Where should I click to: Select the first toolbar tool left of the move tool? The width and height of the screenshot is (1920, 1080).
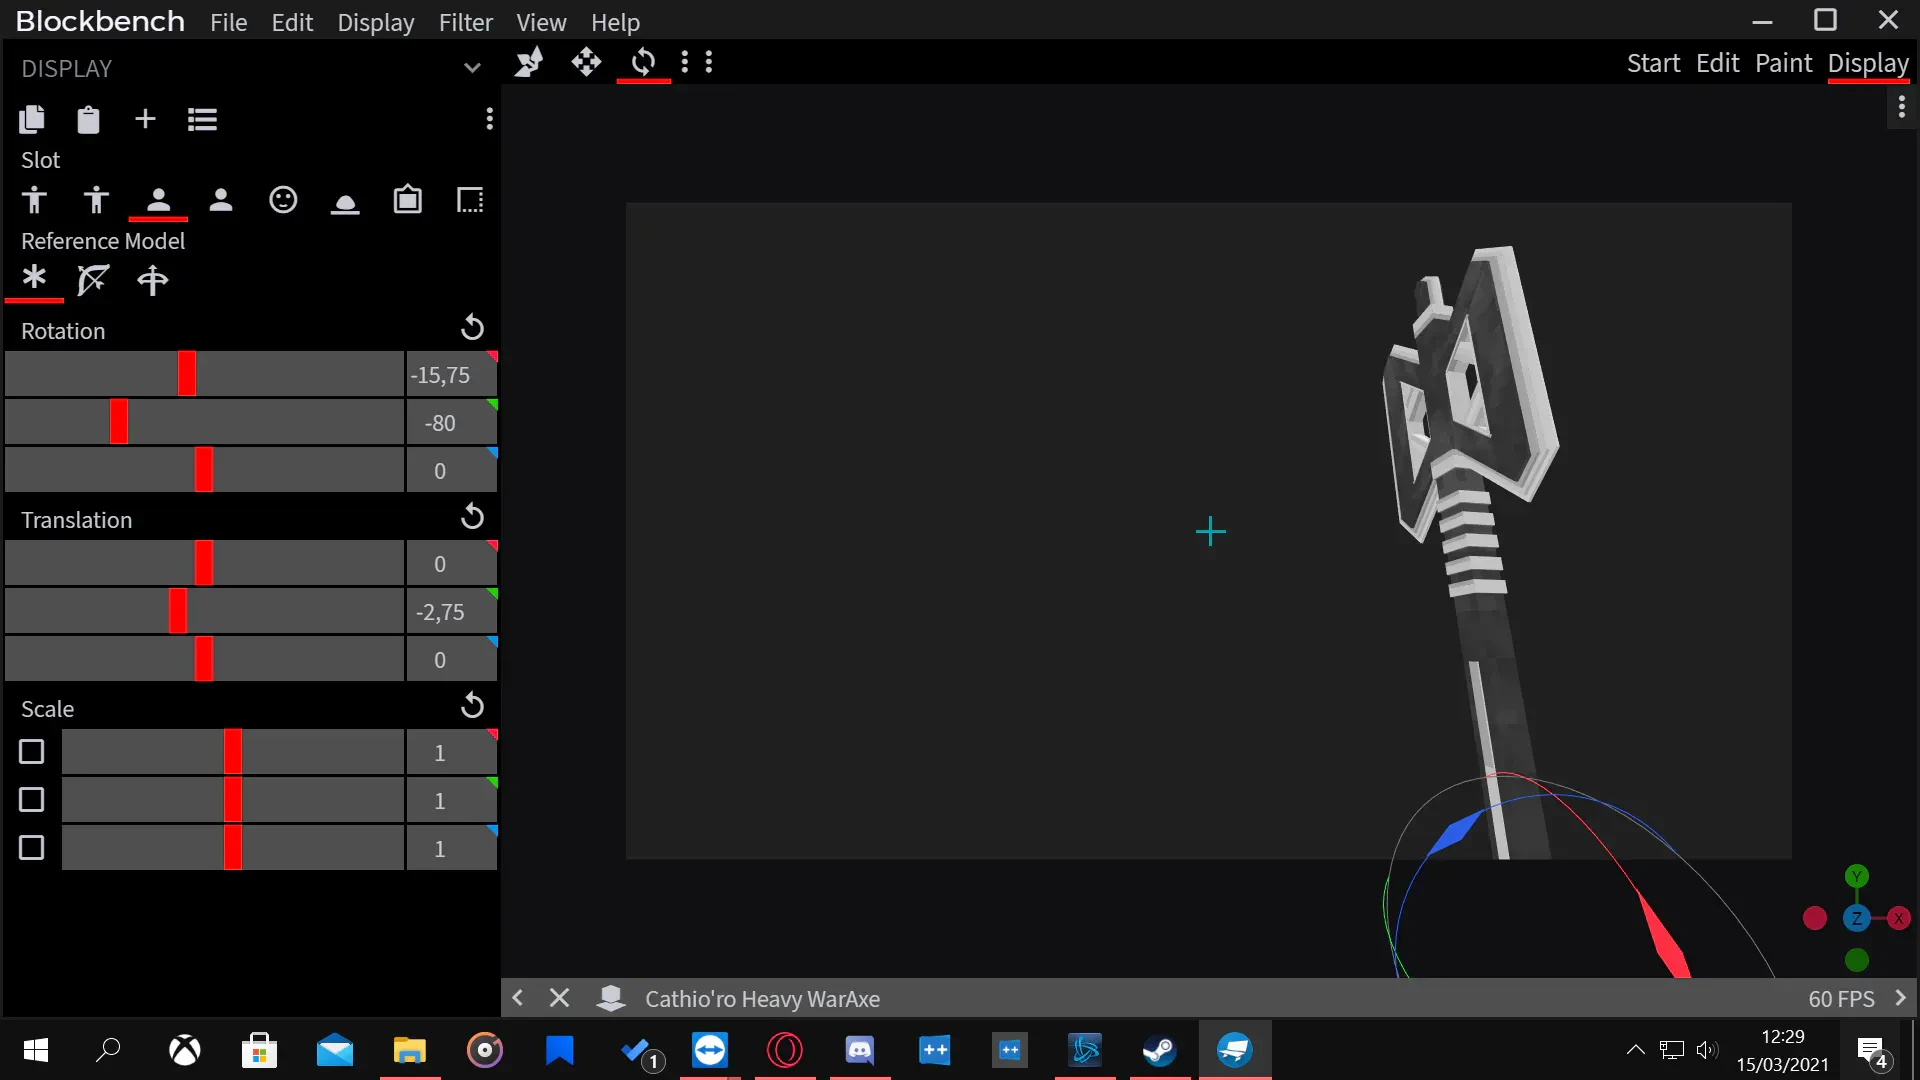(x=529, y=63)
